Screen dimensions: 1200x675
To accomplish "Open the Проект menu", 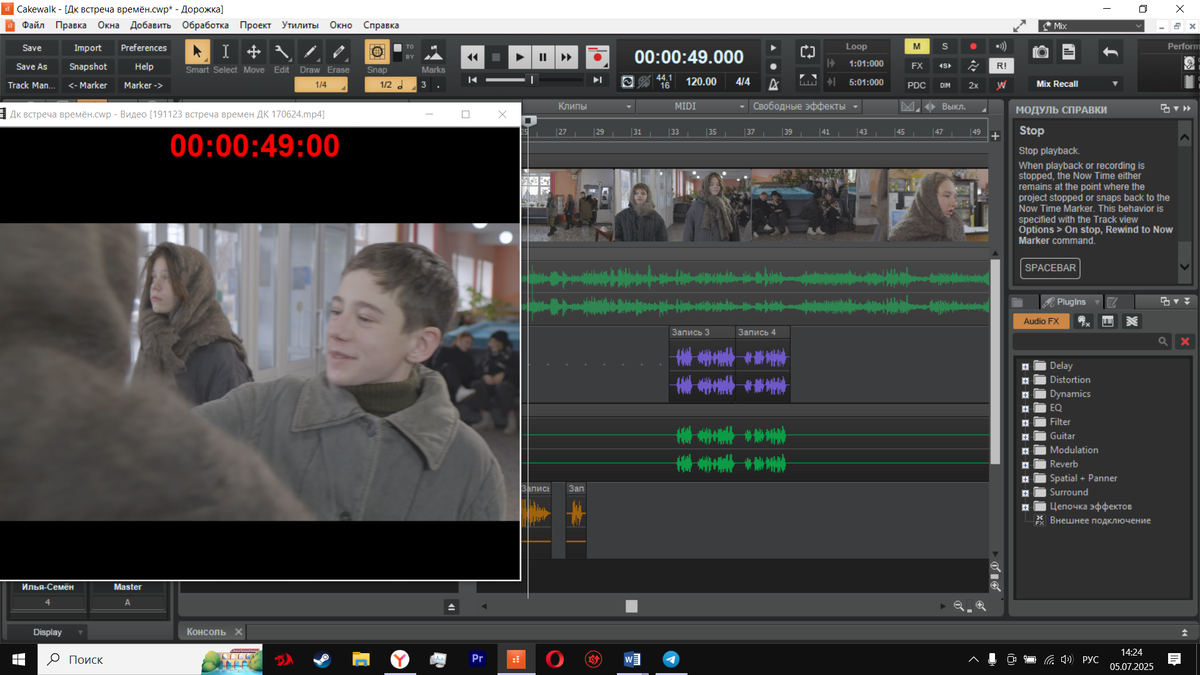I will tap(255, 25).
